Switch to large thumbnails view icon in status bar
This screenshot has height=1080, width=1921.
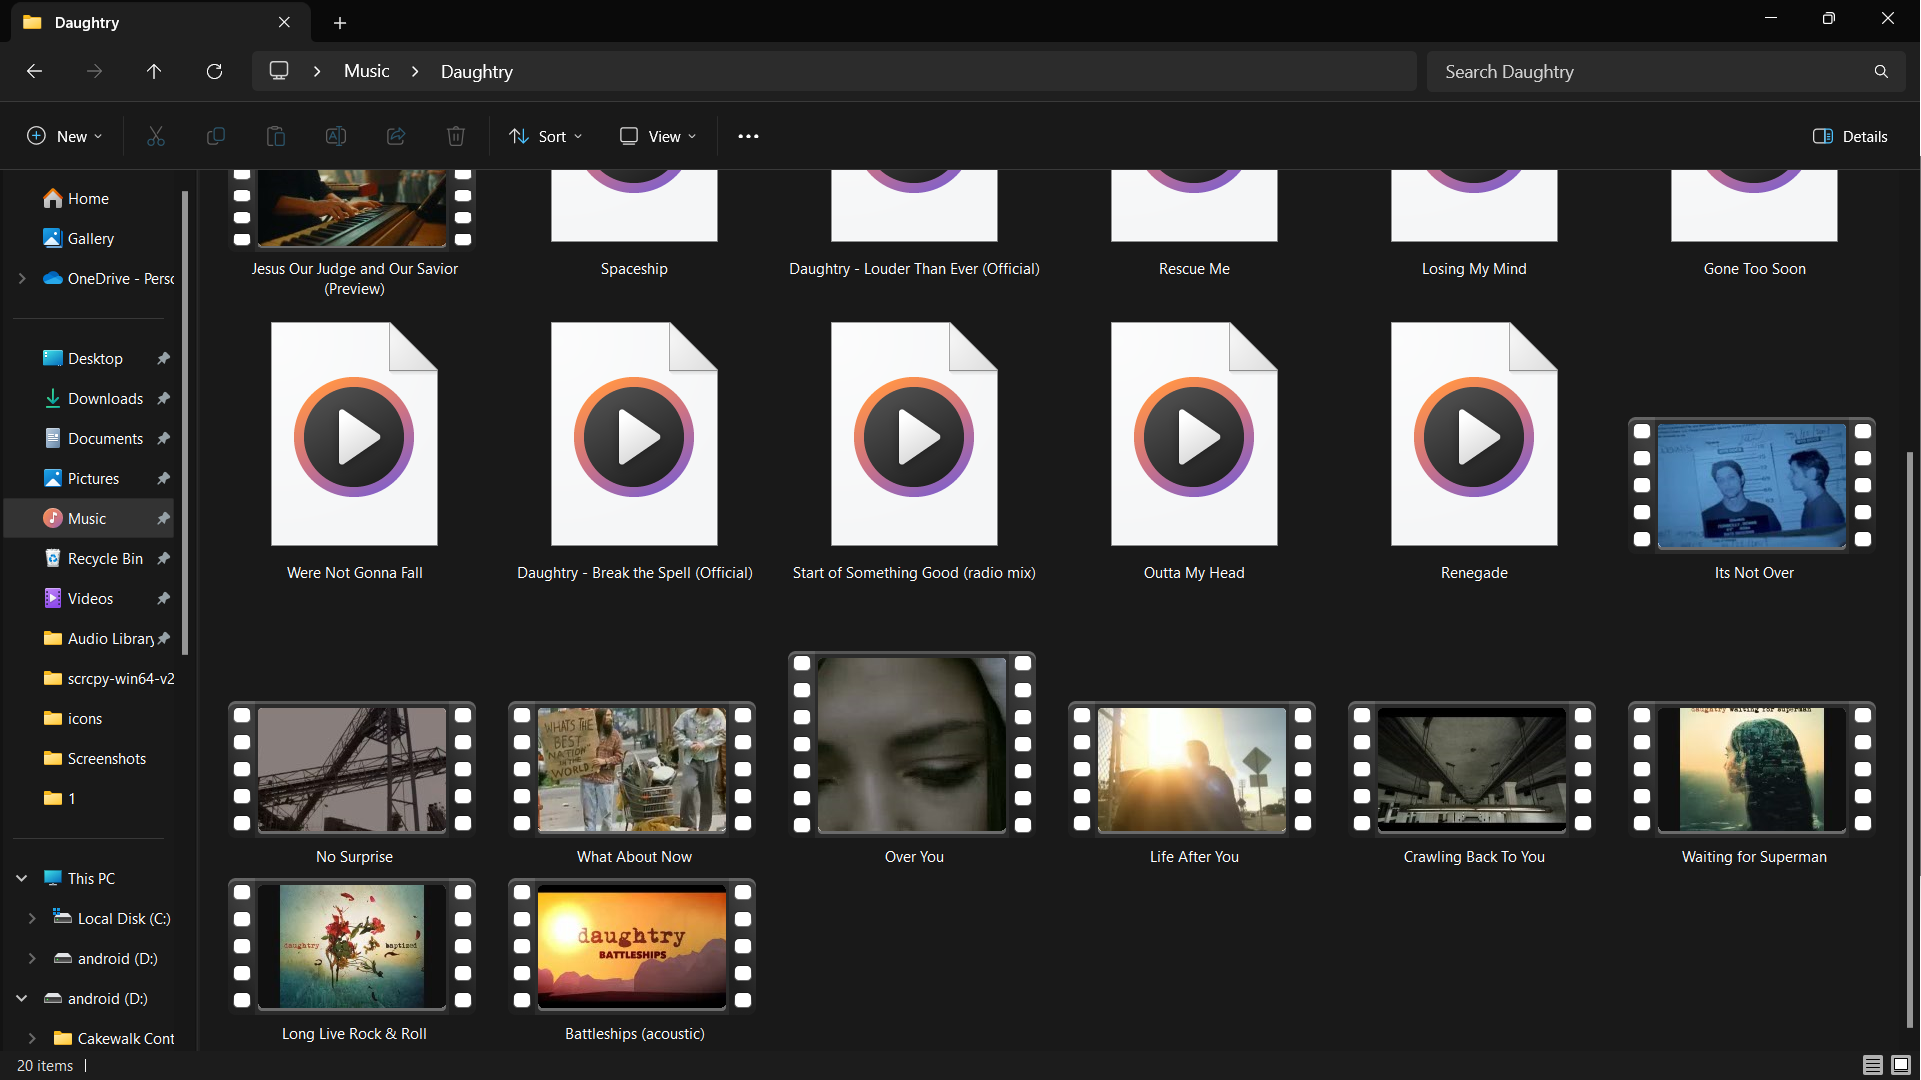point(1901,1065)
